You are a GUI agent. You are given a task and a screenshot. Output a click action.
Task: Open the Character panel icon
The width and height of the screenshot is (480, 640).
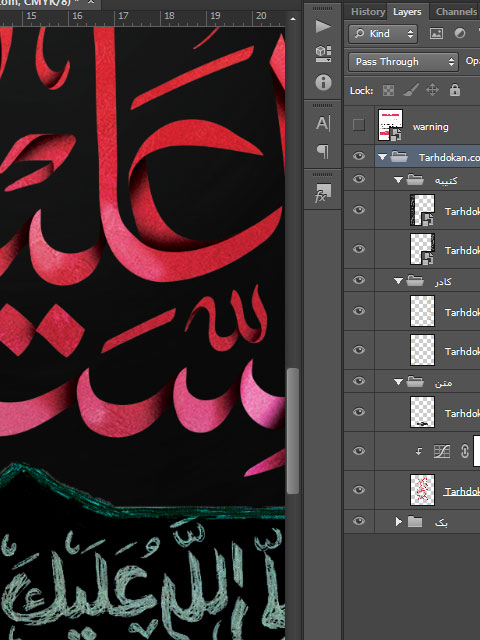coord(323,123)
